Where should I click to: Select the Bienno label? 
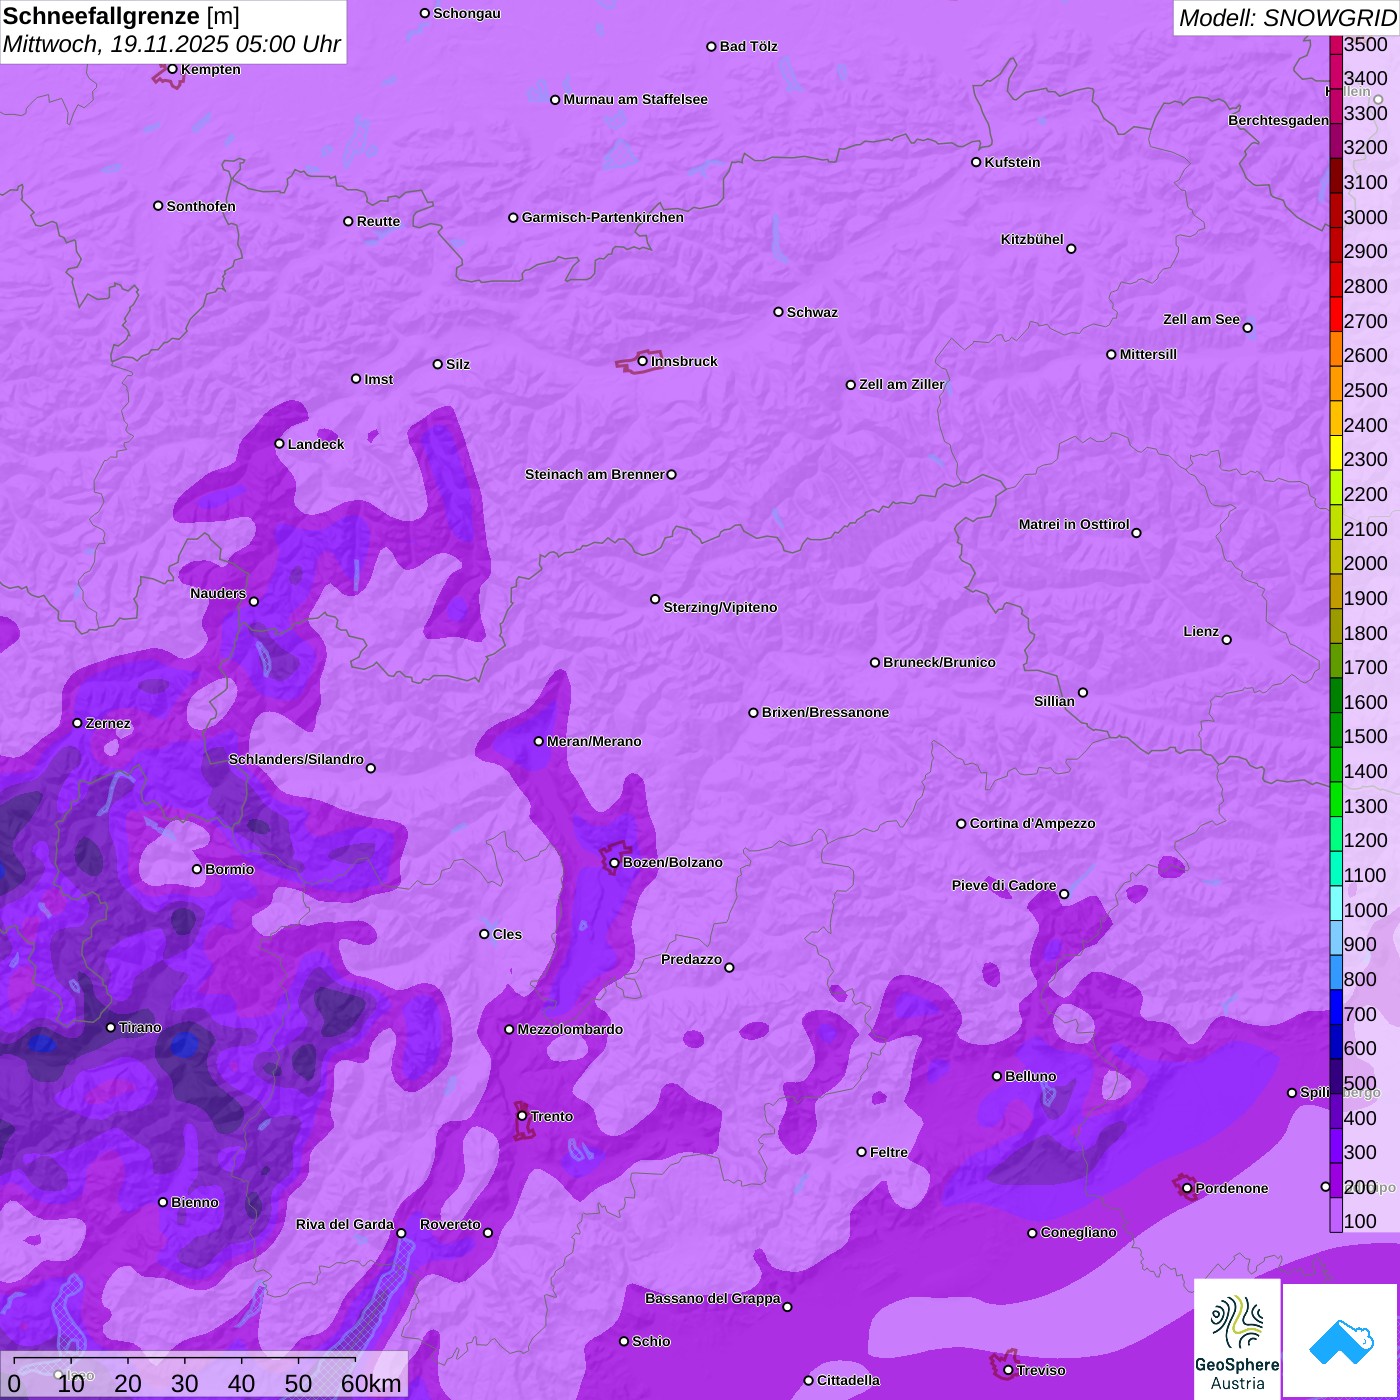pos(195,1202)
